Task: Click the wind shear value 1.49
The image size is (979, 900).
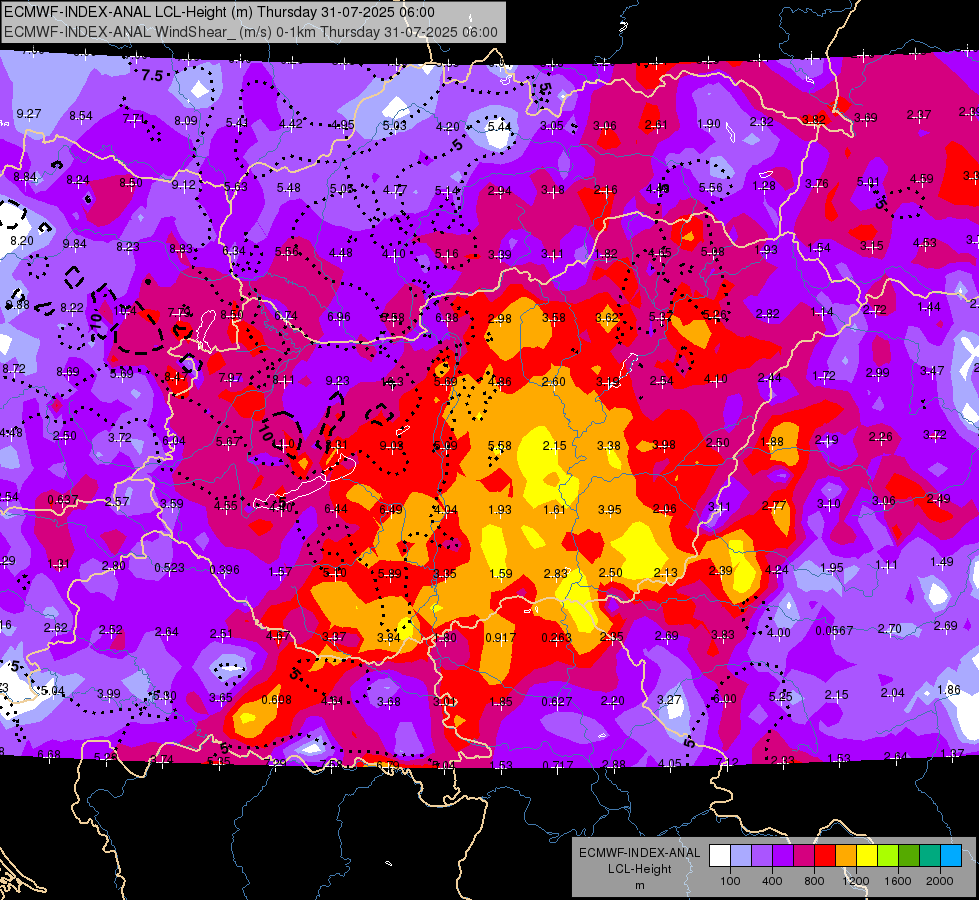Action: pyautogui.click(x=942, y=561)
